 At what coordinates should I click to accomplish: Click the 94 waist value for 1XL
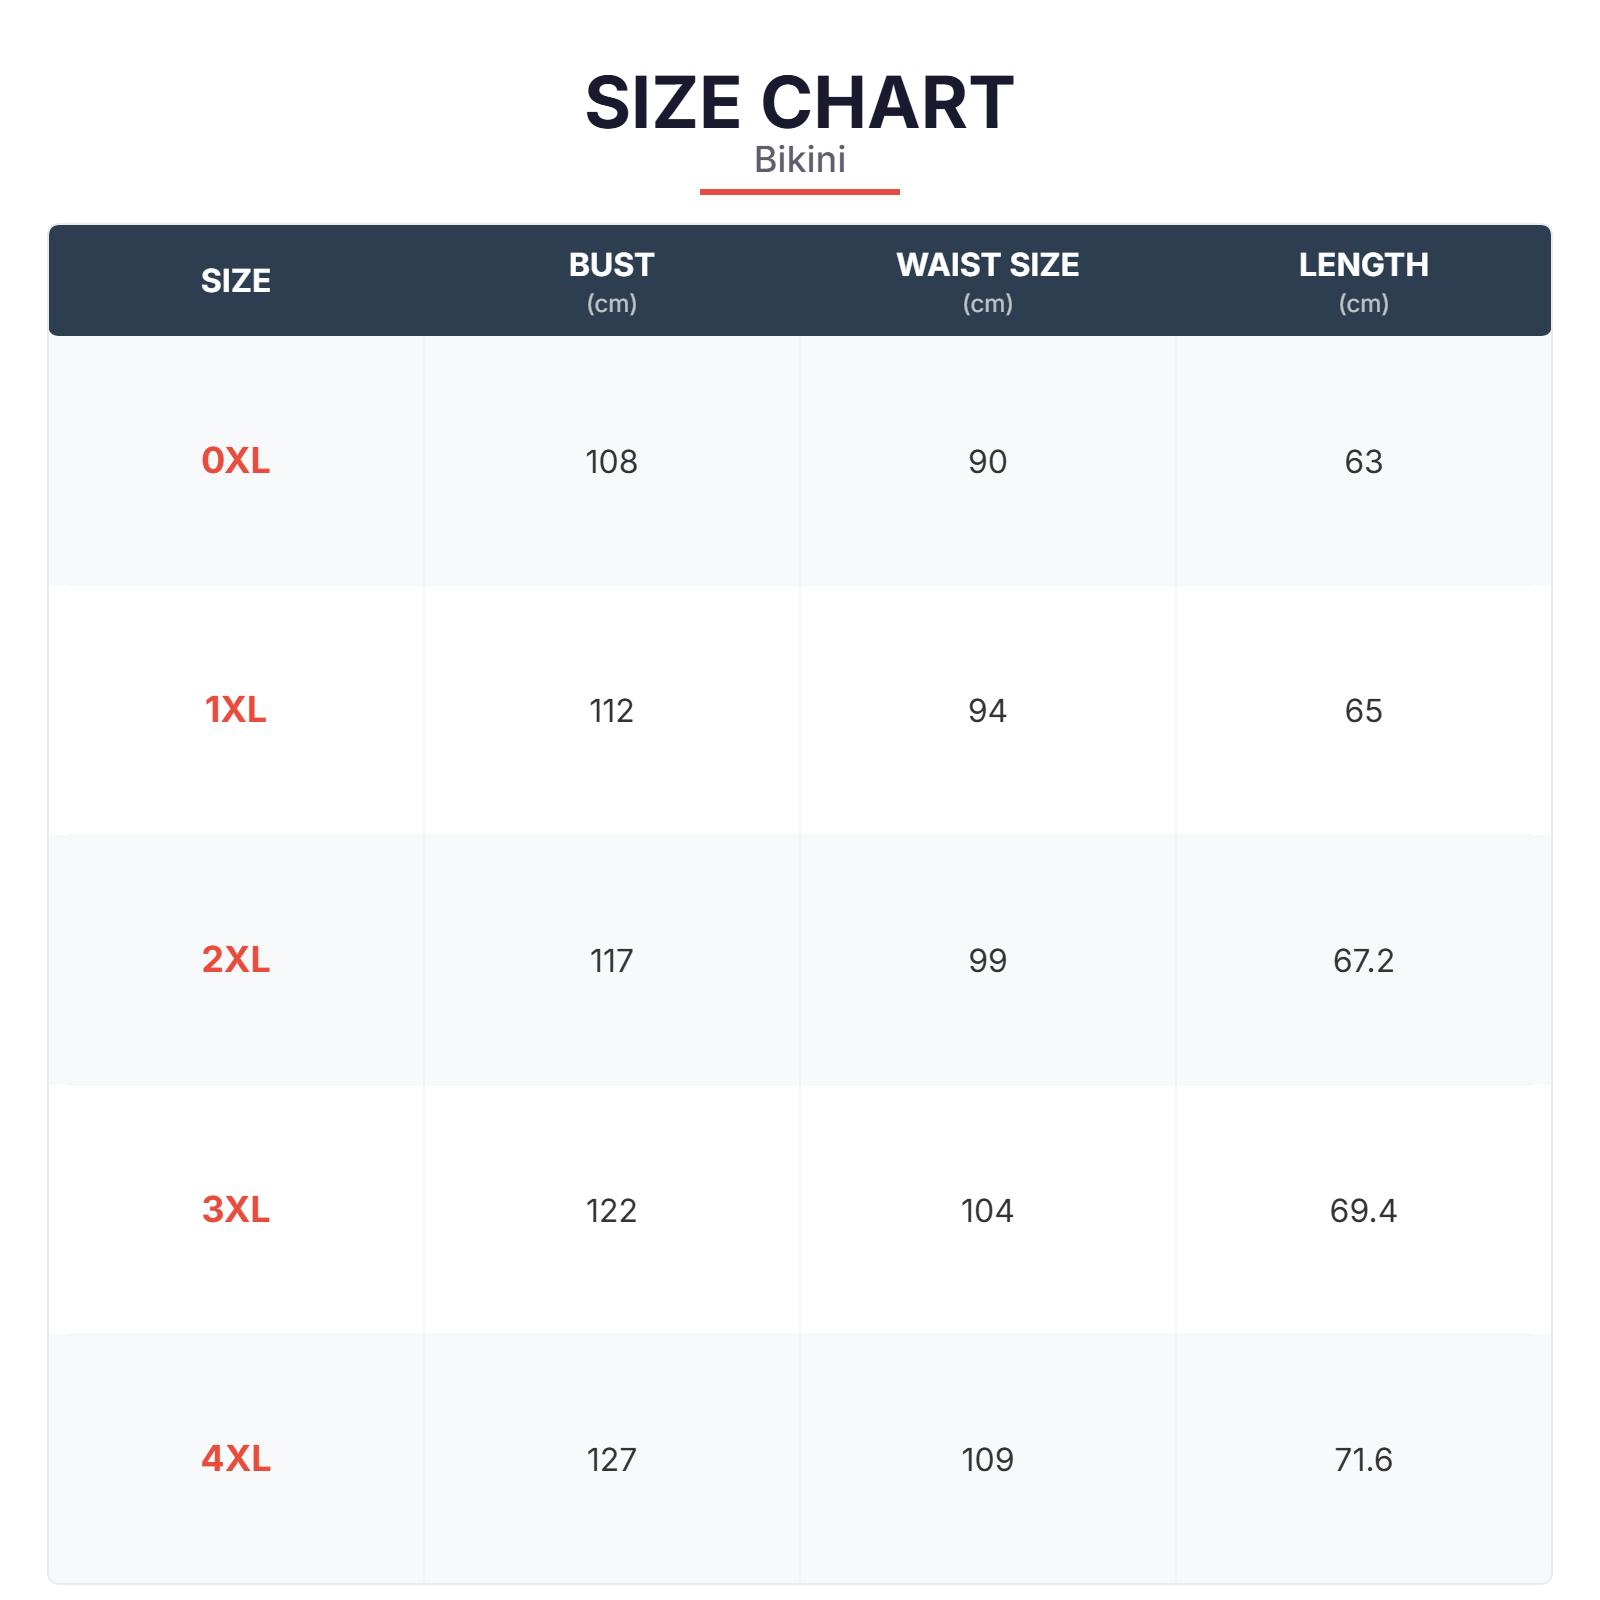tap(987, 711)
